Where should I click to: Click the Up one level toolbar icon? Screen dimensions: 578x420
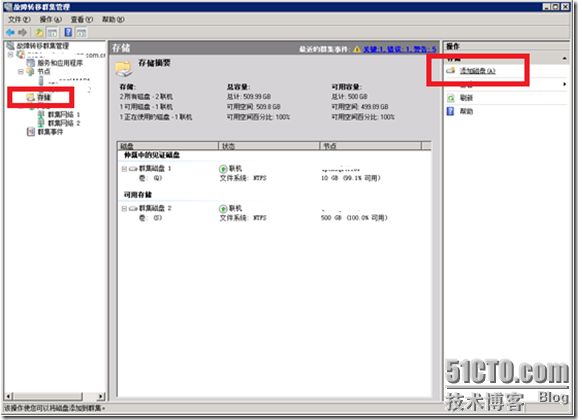39,32
